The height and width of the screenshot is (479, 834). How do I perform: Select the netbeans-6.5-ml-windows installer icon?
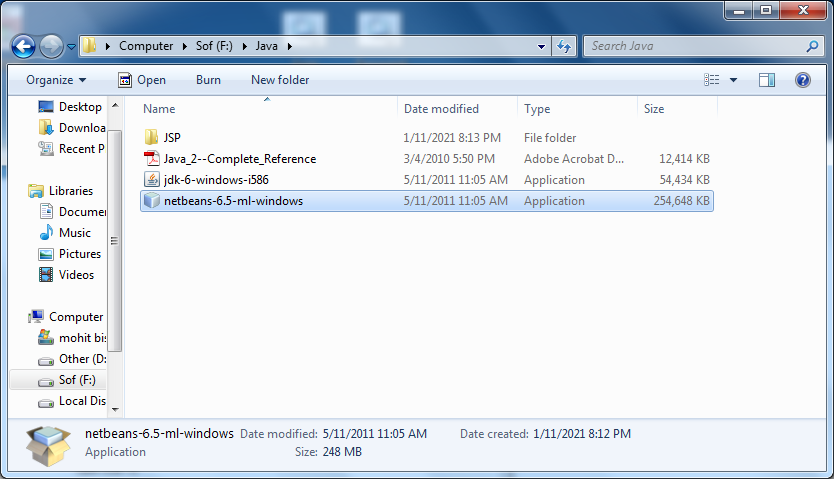point(152,200)
